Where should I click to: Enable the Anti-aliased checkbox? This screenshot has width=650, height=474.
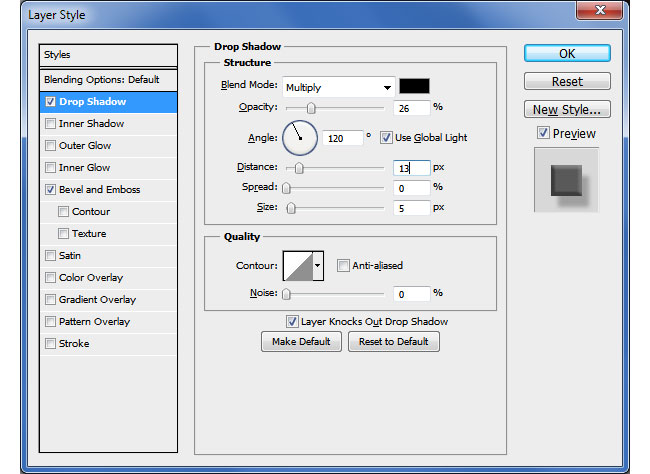(344, 265)
